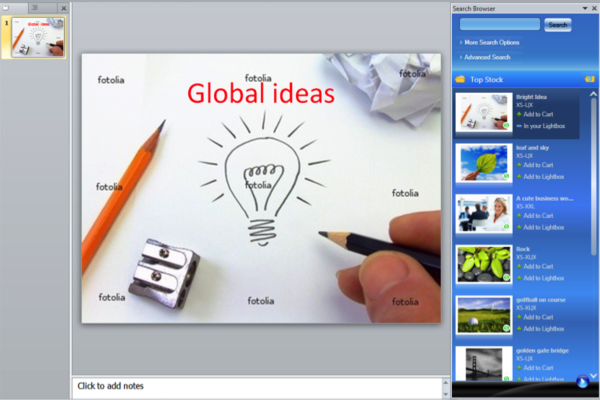Viewport: 600px width, 400px height.
Task: Click the green badge on leaf and sky thumbnail
Action: click(506, 176)
